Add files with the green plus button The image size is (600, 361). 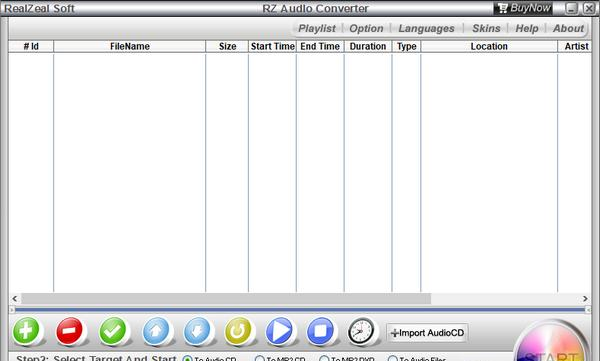click(26, 330)
